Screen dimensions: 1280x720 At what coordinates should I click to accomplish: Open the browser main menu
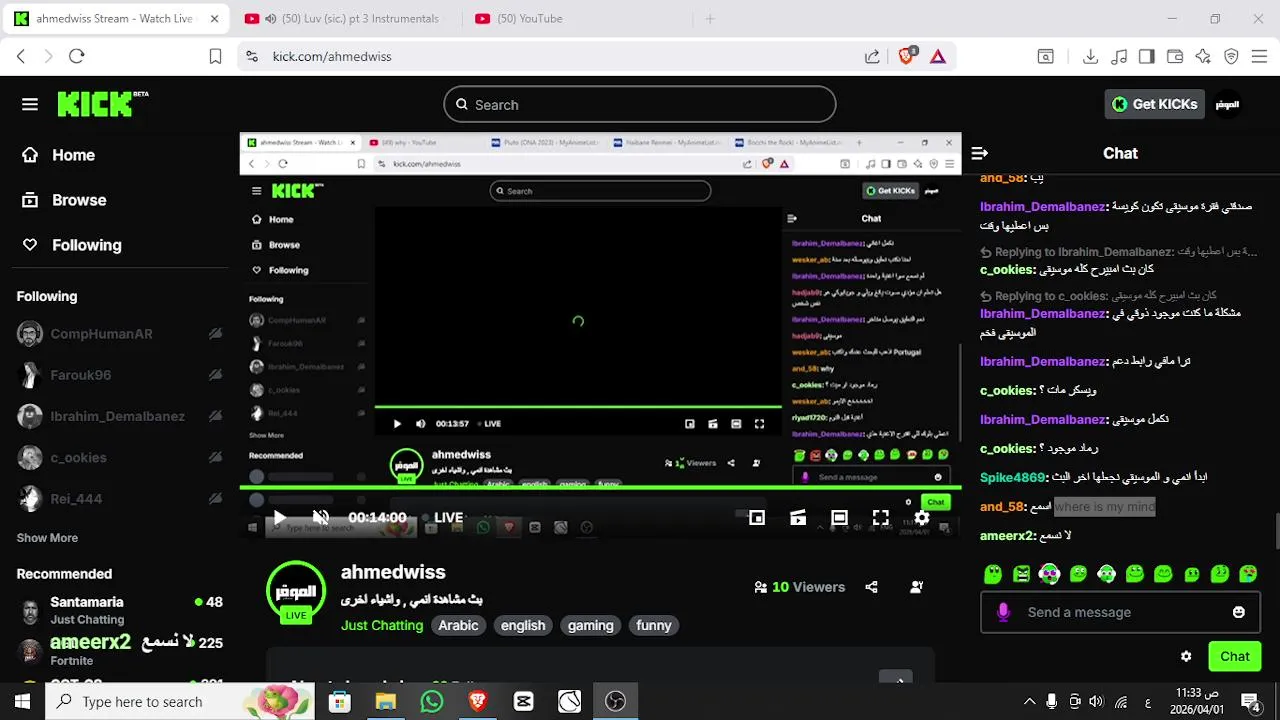(x=1259, y=57)
